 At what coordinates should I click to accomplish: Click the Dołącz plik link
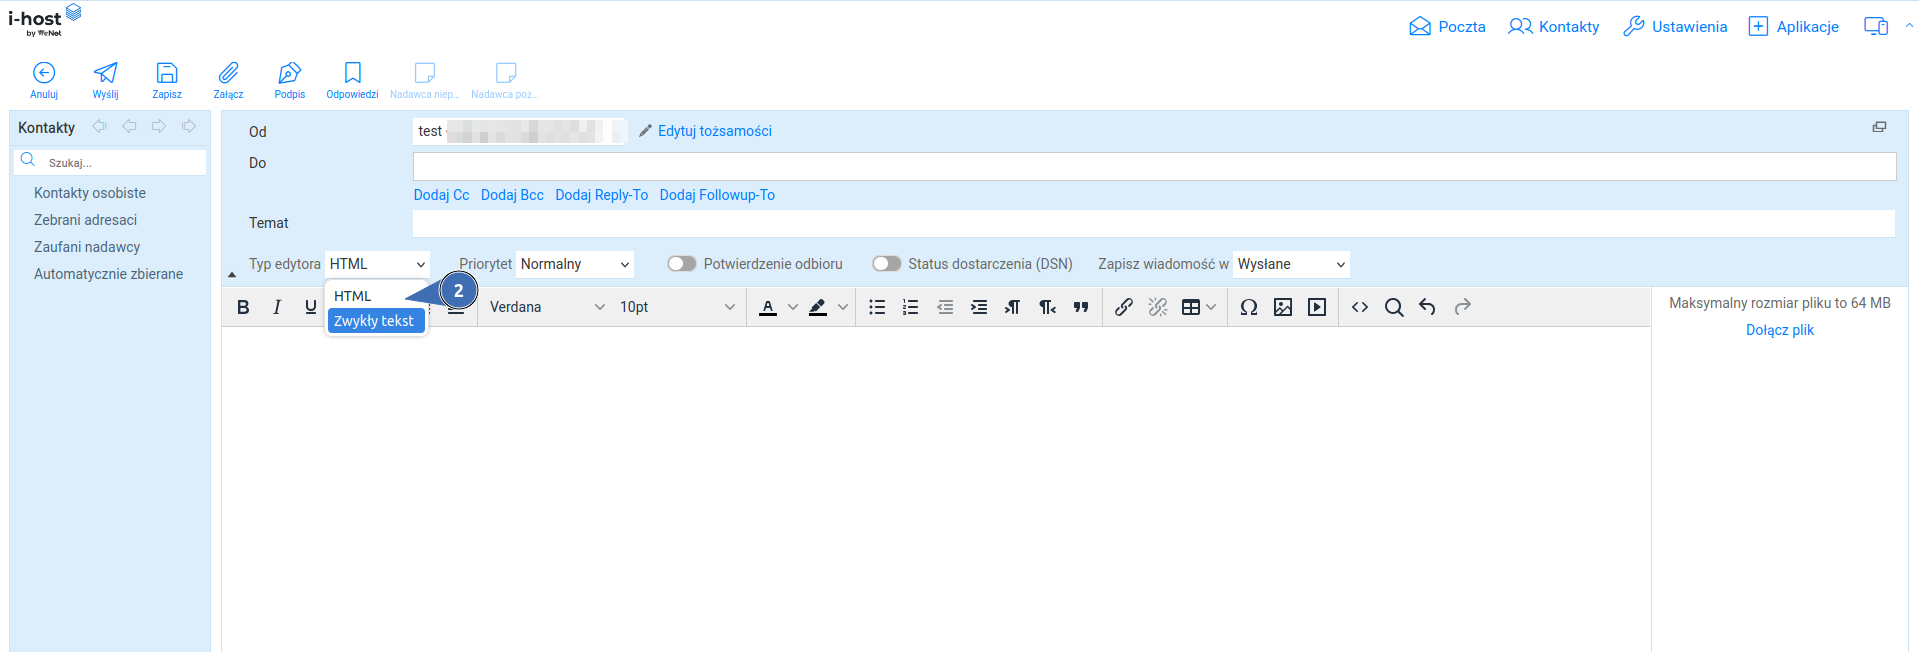[1779, 330]
